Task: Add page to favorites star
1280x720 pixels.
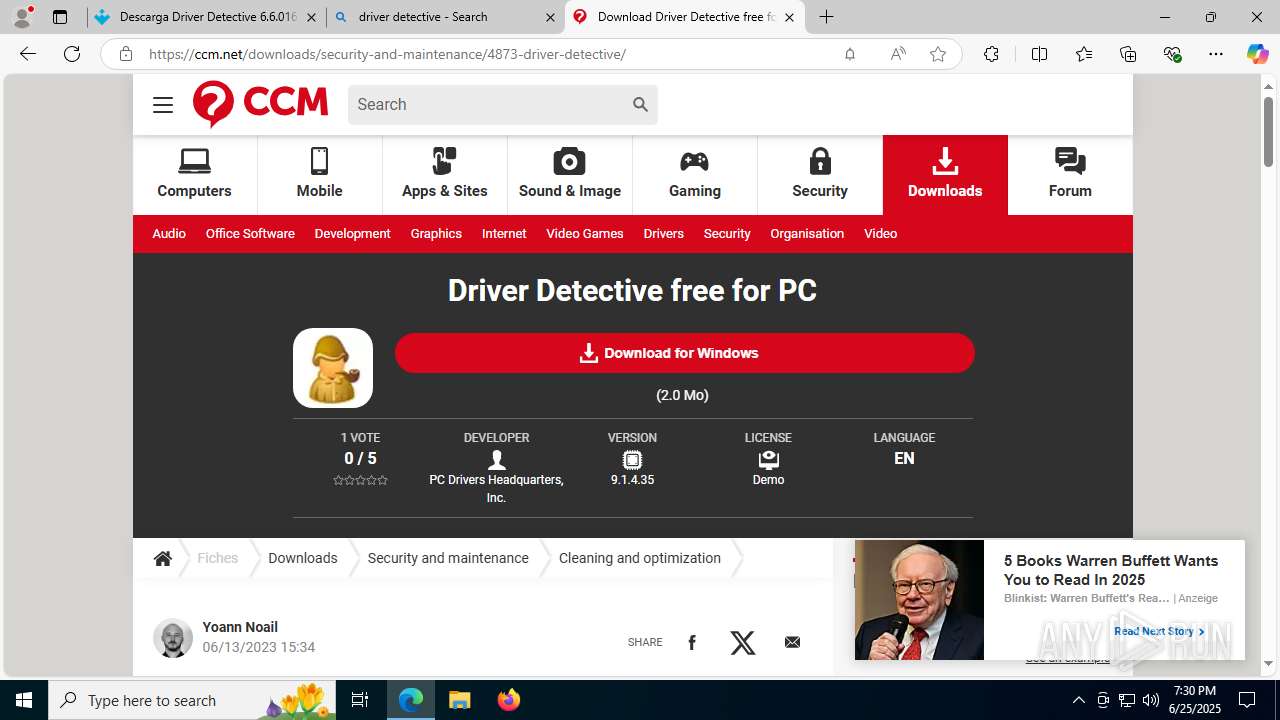Action: point(938,54)
